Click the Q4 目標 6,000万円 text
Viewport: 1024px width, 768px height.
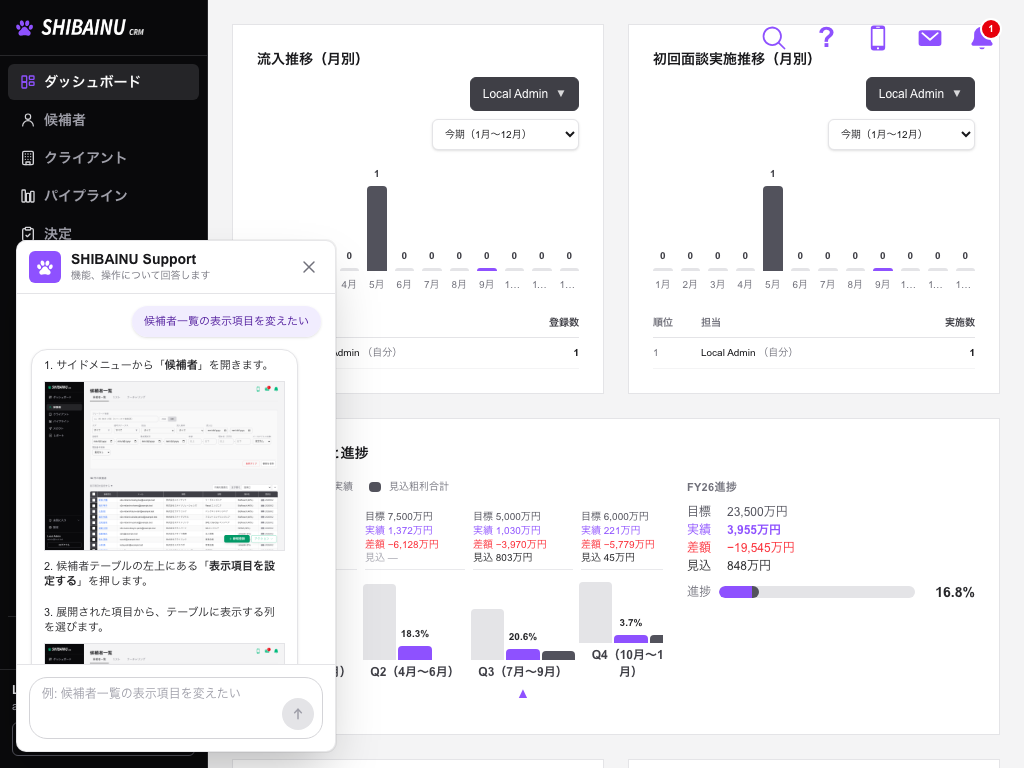[x=615, y=517]
